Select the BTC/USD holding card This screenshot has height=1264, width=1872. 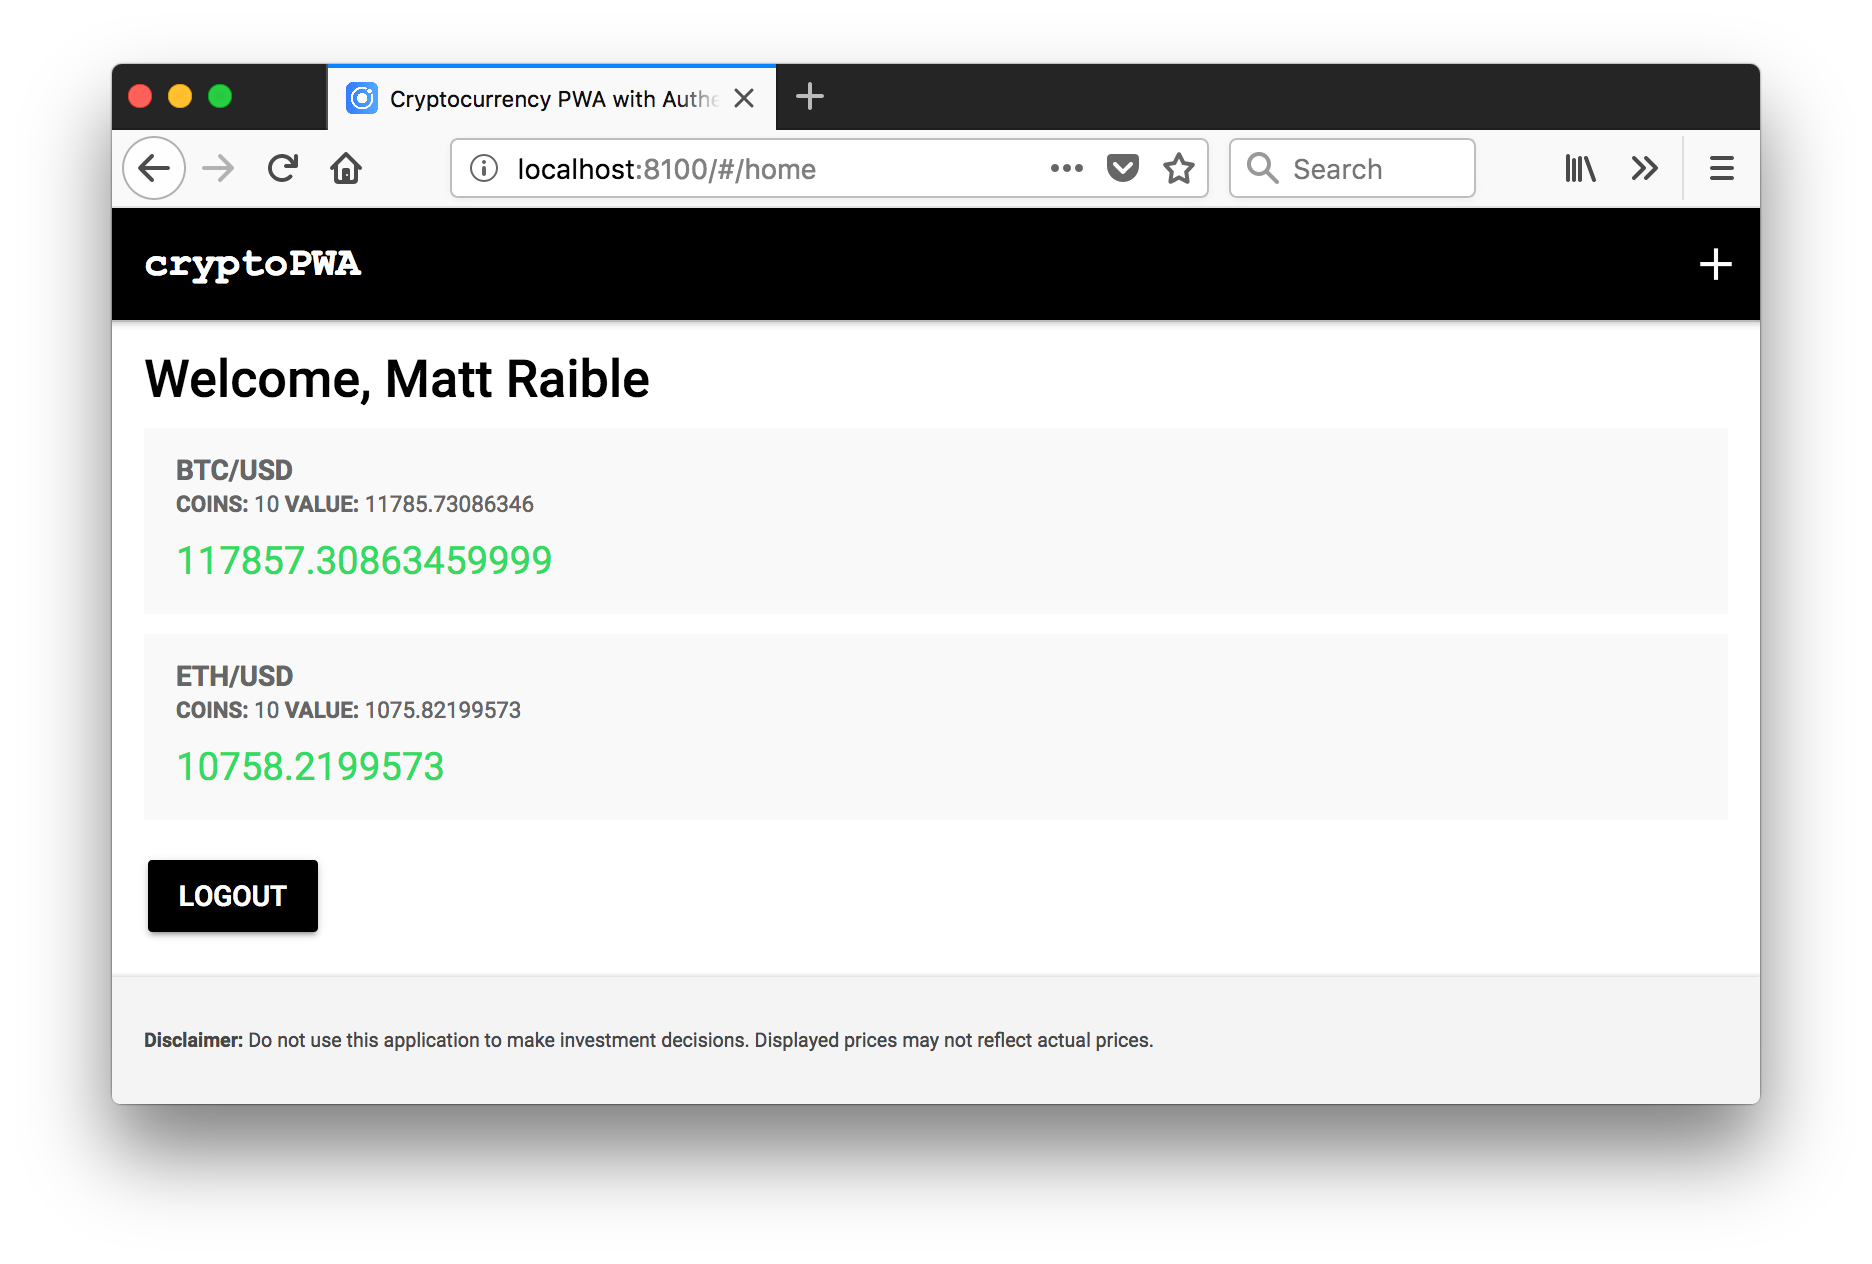pos(935,520)
